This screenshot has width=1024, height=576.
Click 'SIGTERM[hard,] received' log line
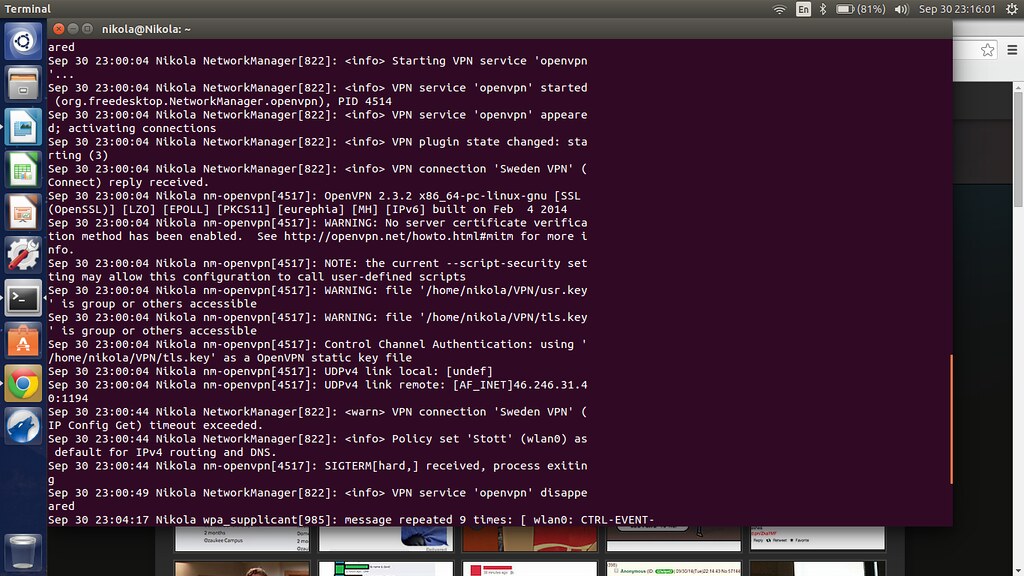pyautogui.click(x=317, y=472)
